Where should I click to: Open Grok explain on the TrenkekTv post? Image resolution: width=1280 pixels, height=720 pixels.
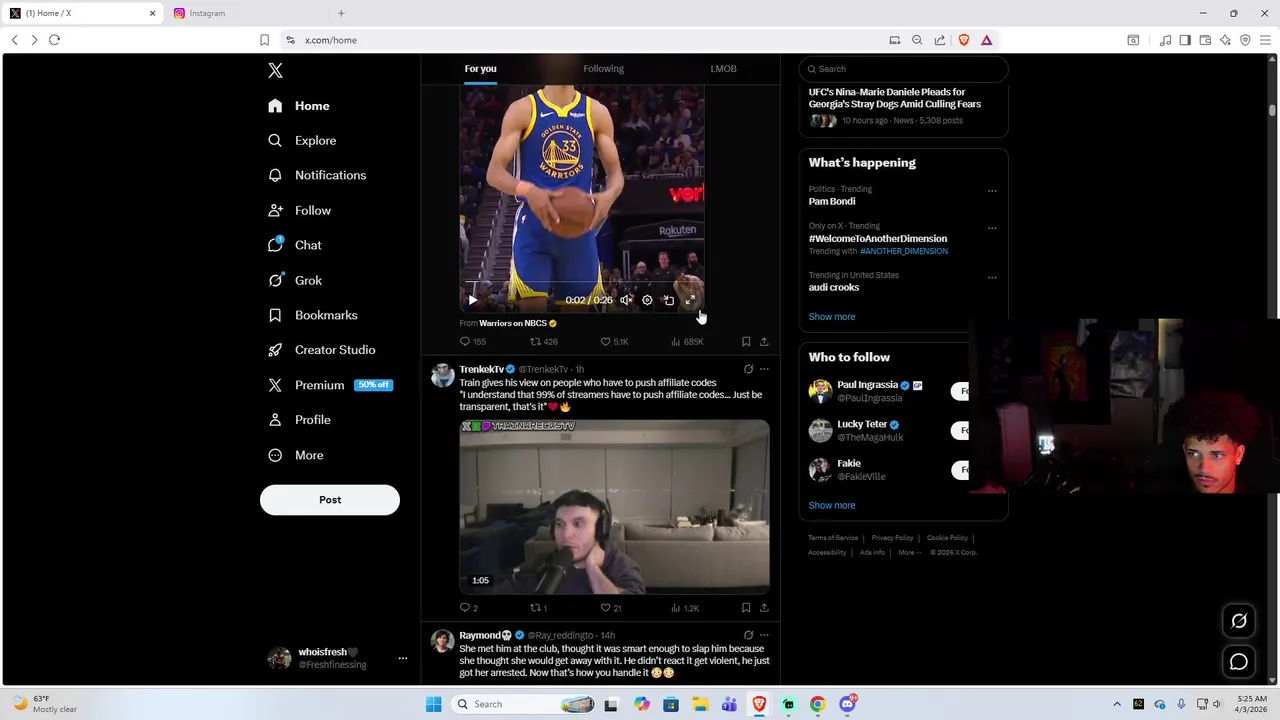pos(748,369)
